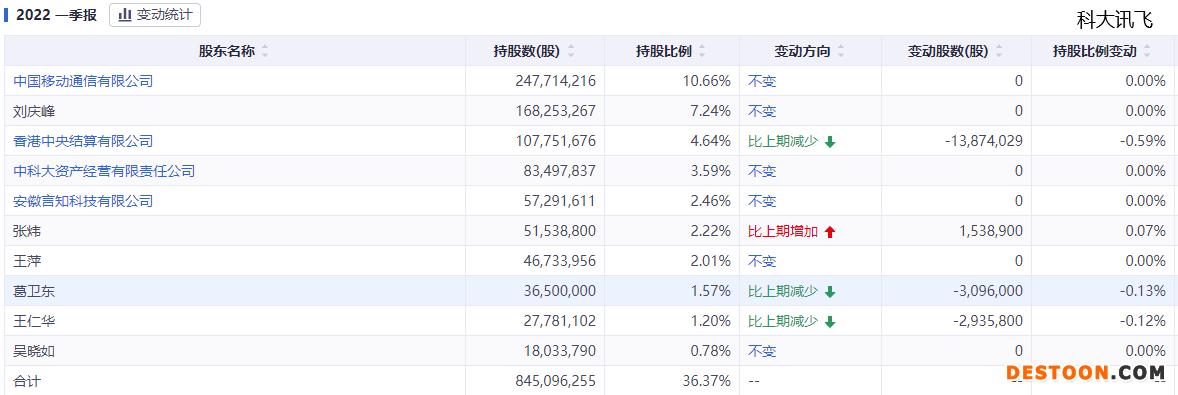The width and height of the screenshot is (1178, 395).
Task: Open 中国移动通信有限公司 shareholder link
Action: point(83,81)
